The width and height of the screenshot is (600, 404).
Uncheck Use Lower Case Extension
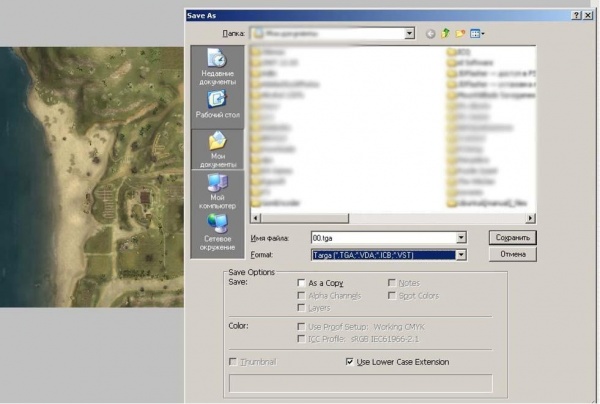[349, 362]
